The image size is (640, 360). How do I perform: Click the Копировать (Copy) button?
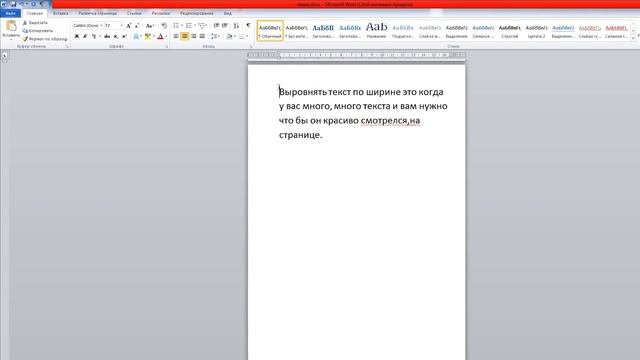tap(38, 31)
